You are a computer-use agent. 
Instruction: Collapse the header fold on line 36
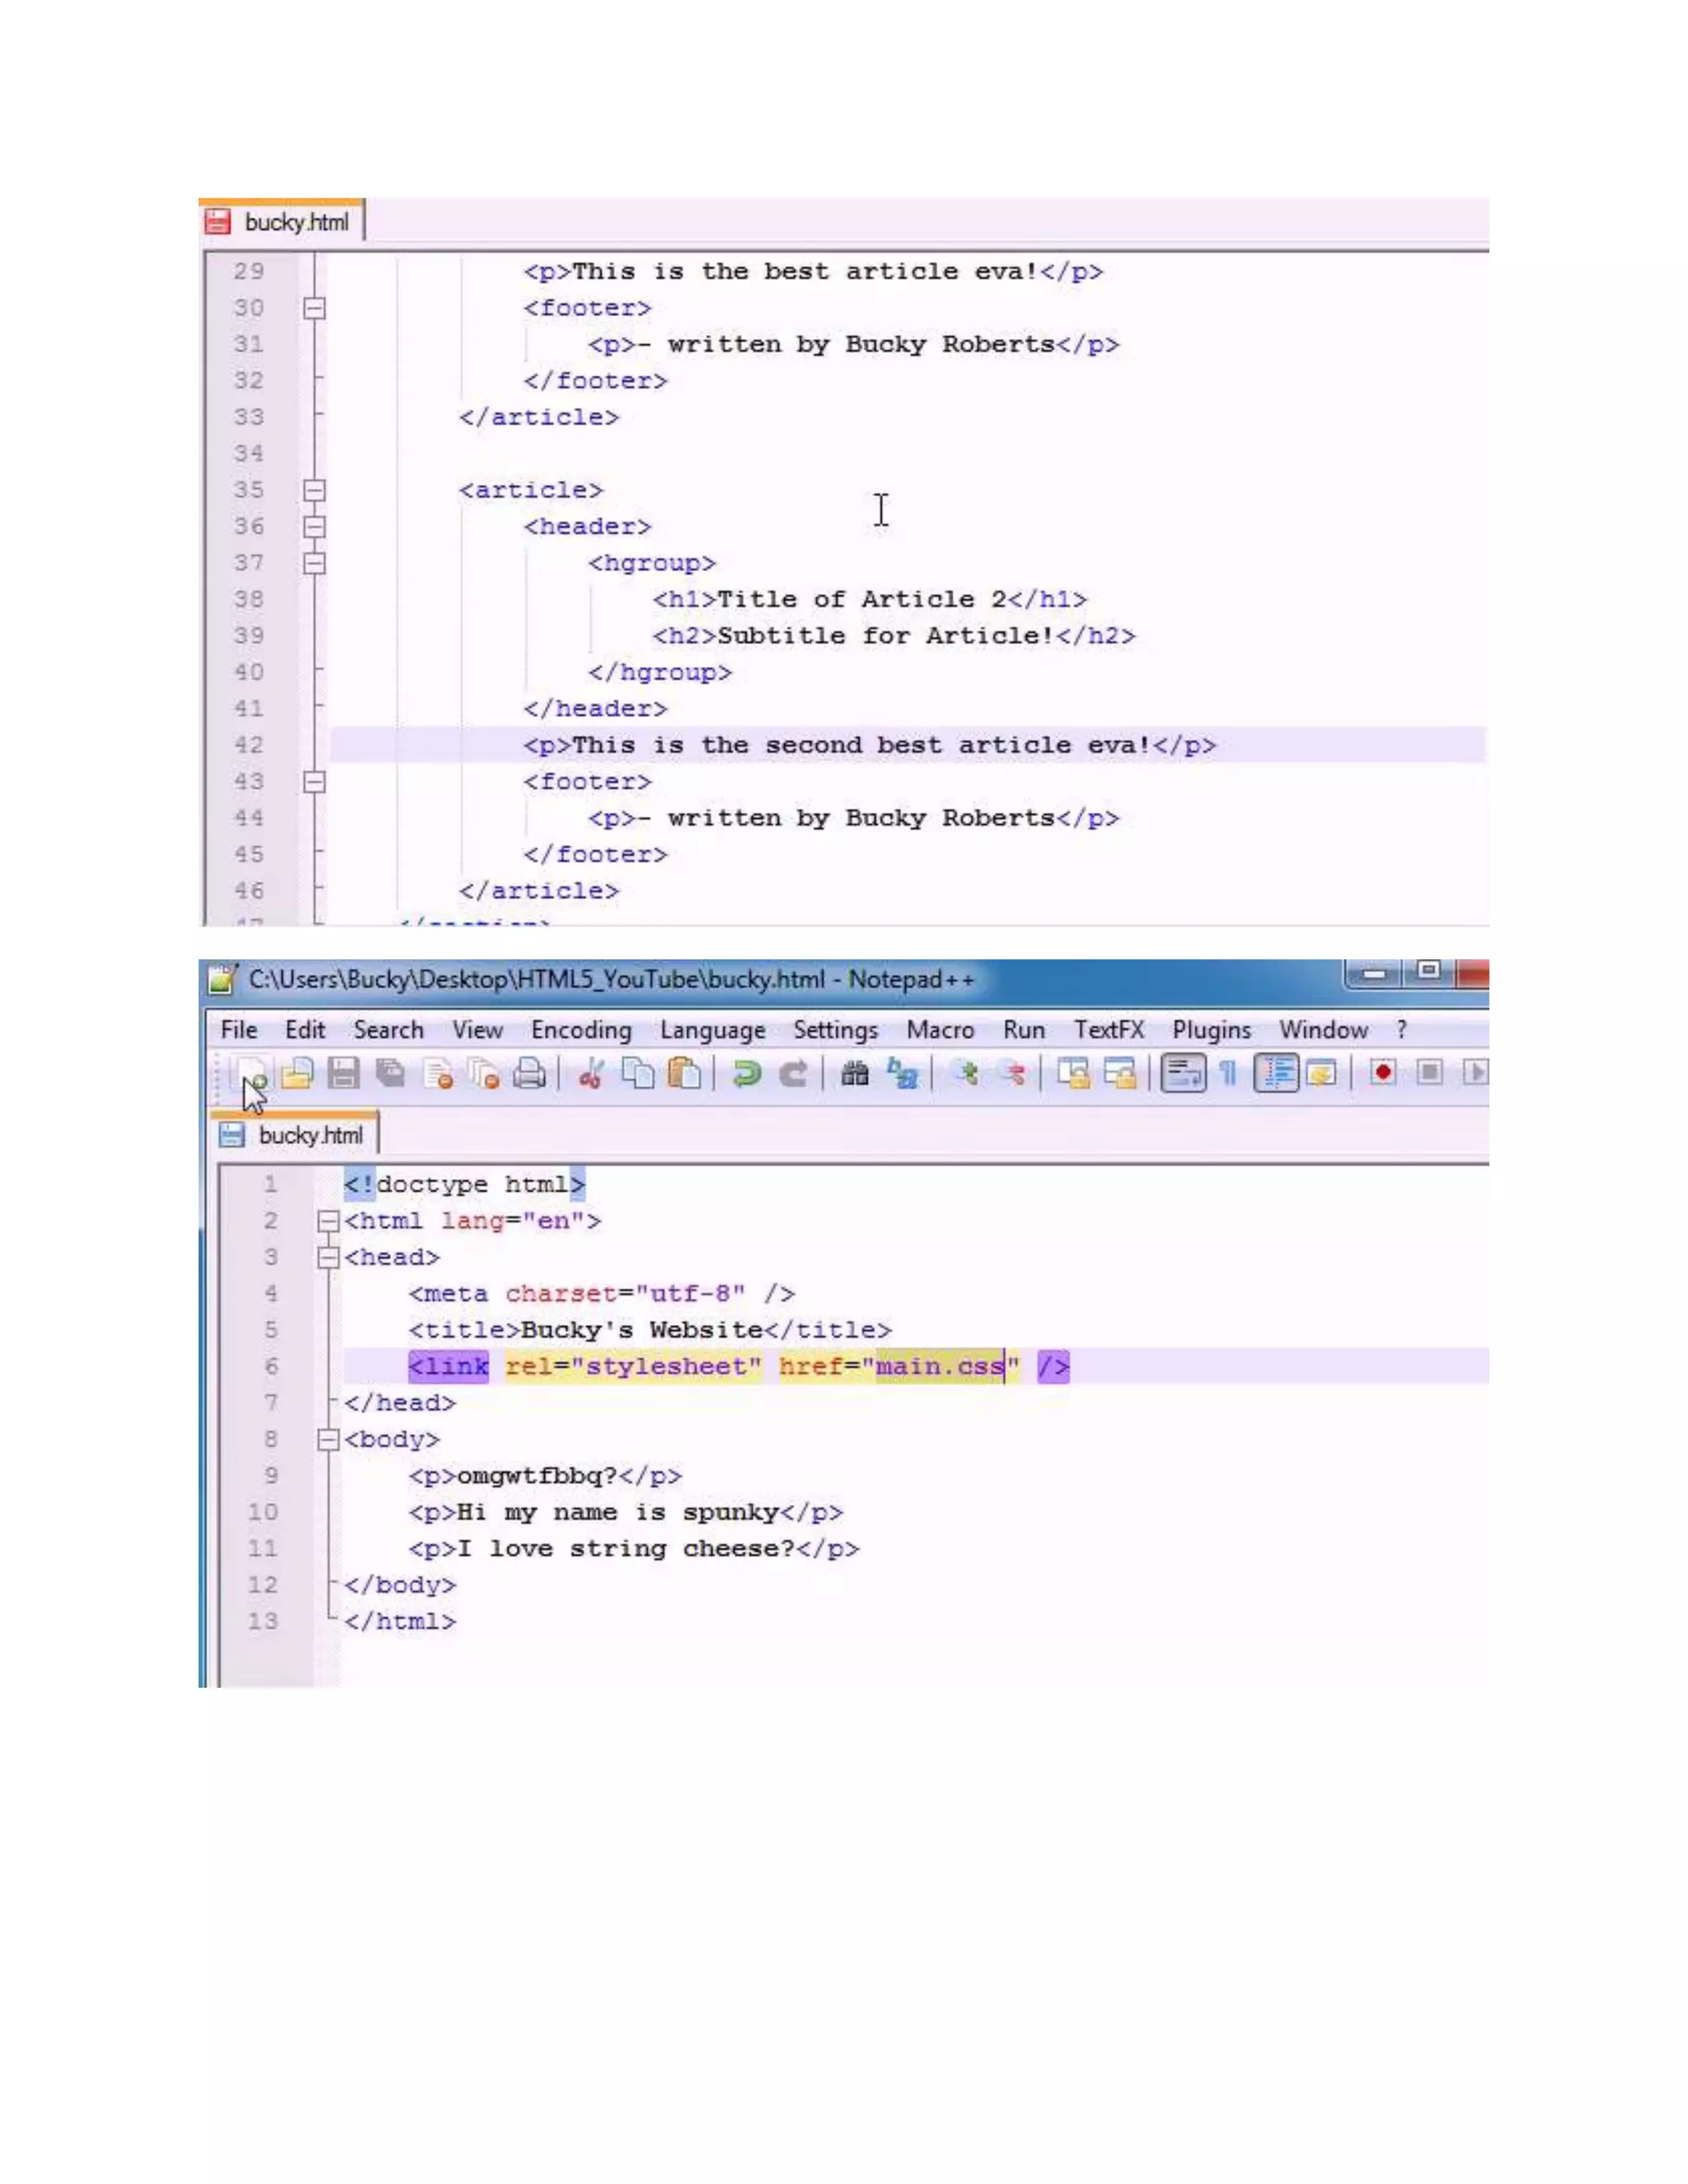(x=314, y=526)
